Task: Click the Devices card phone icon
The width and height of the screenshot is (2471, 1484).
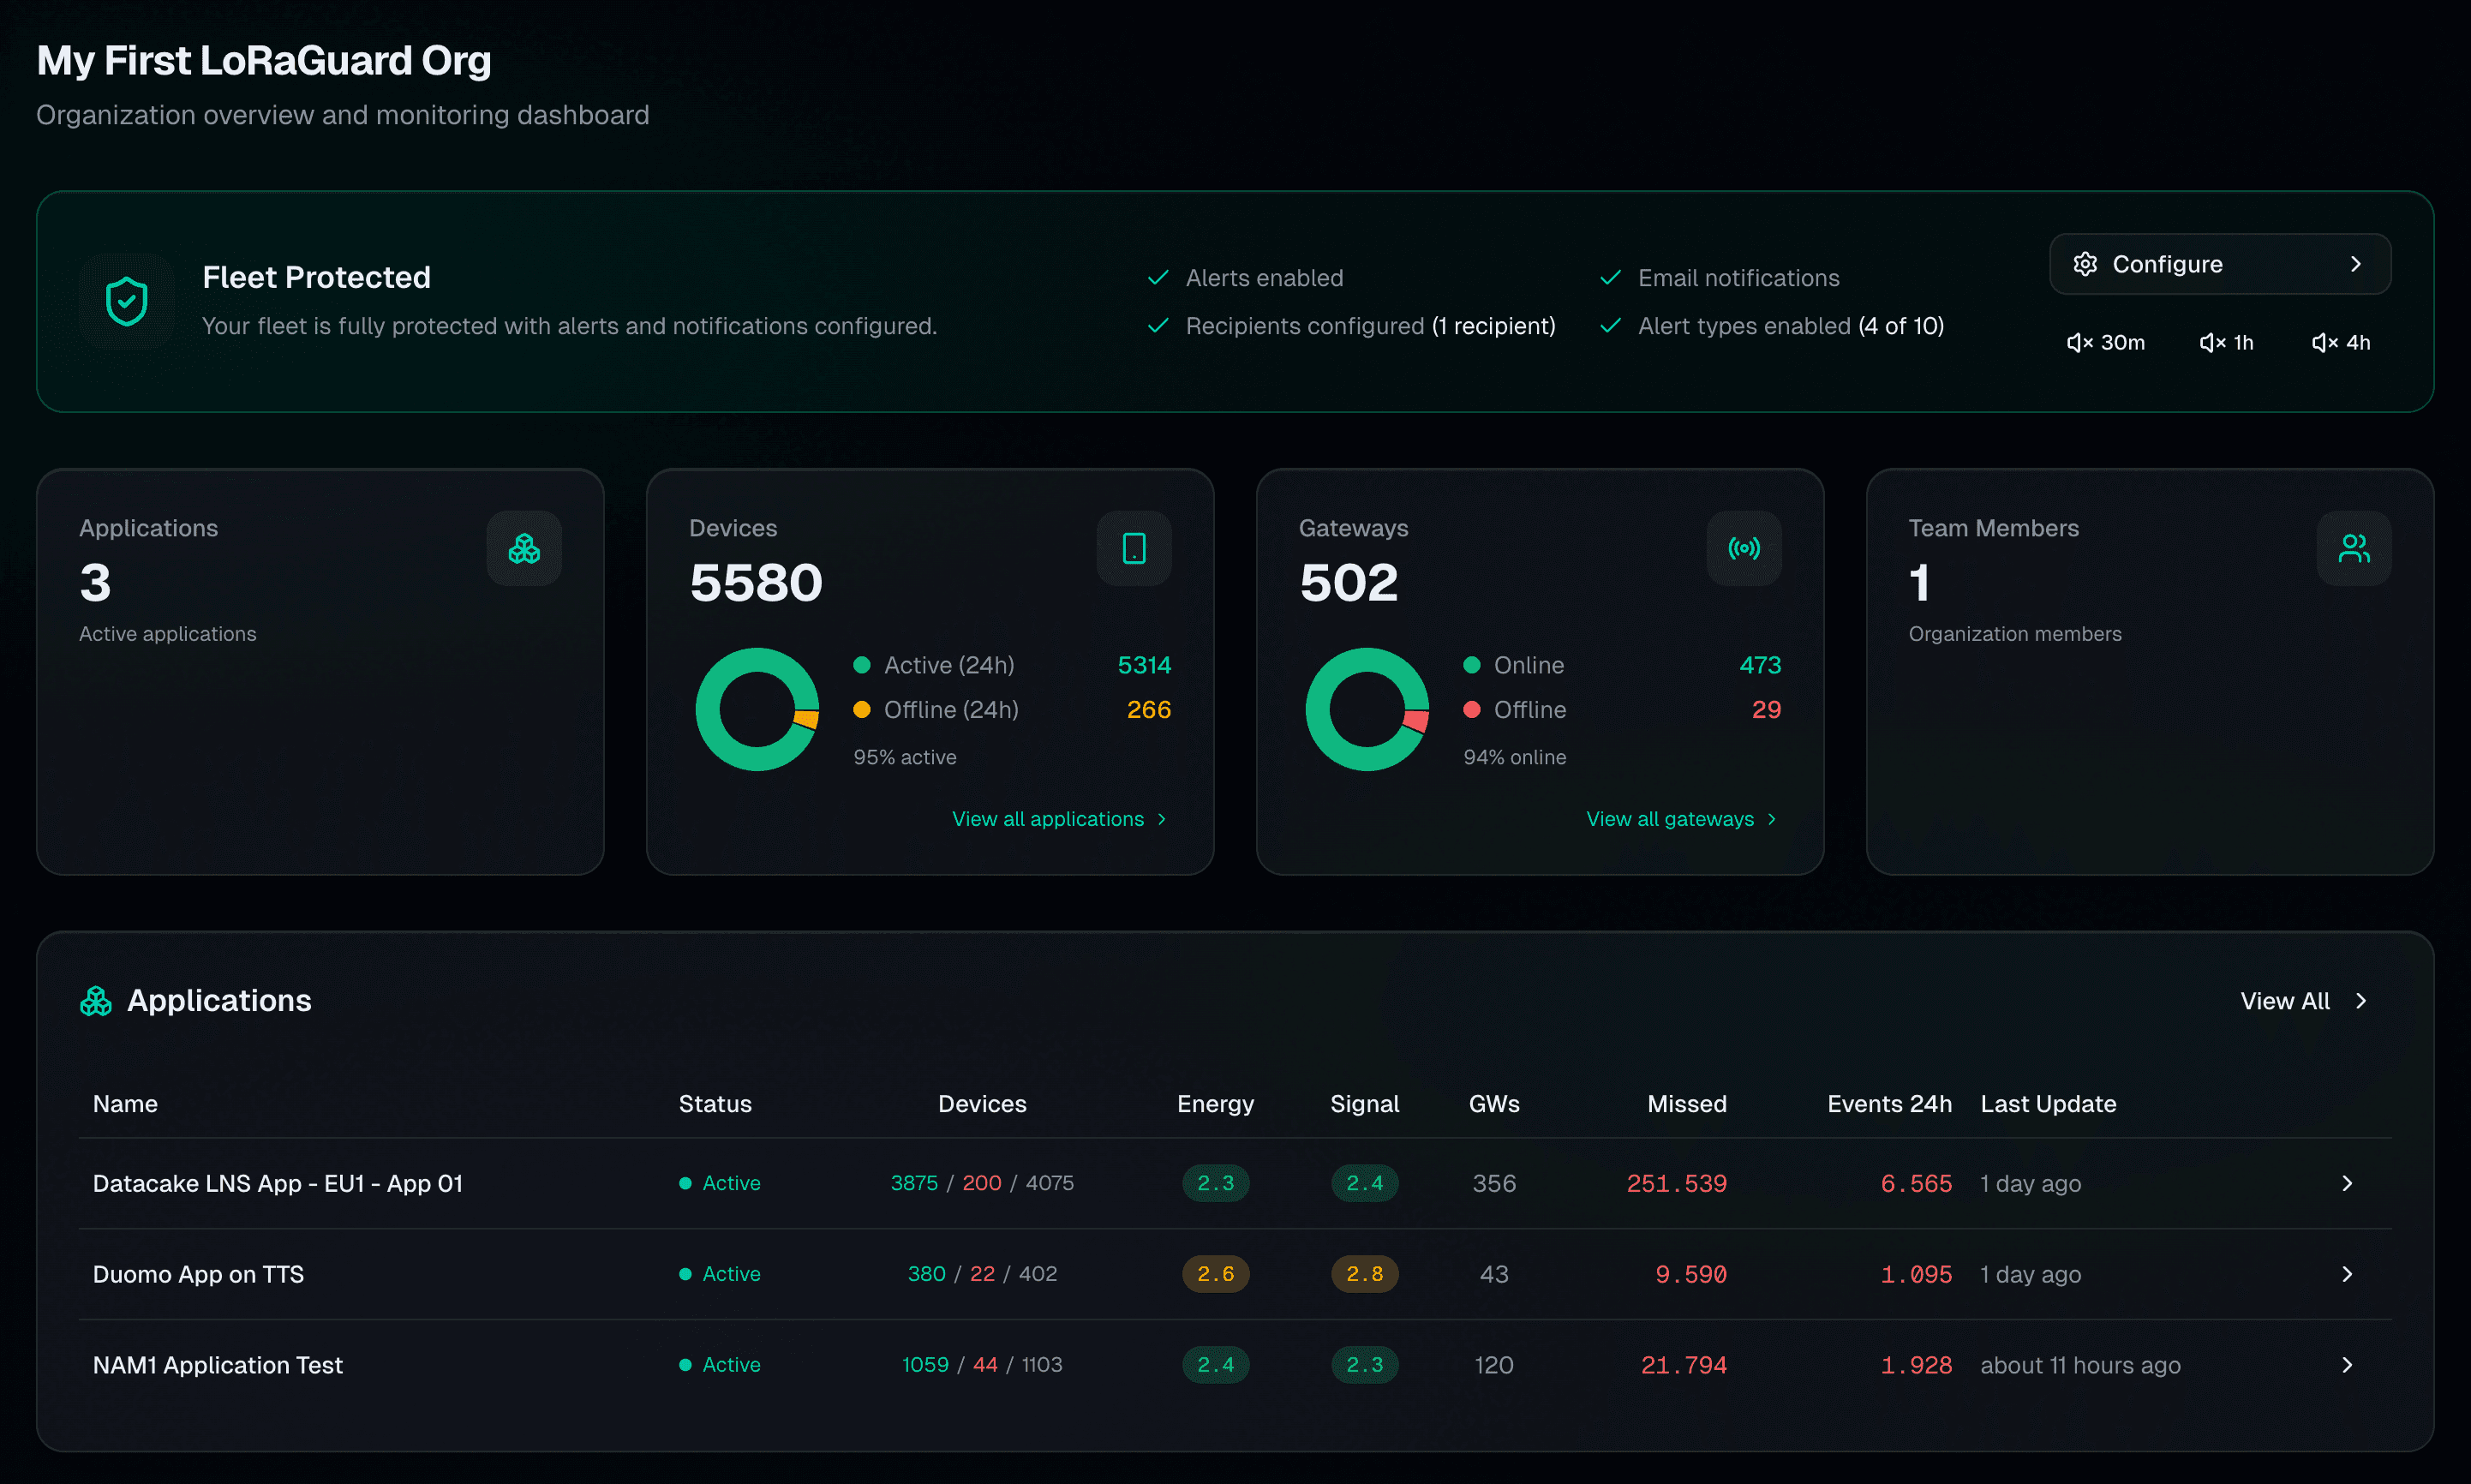Action: click(1133, 548)
